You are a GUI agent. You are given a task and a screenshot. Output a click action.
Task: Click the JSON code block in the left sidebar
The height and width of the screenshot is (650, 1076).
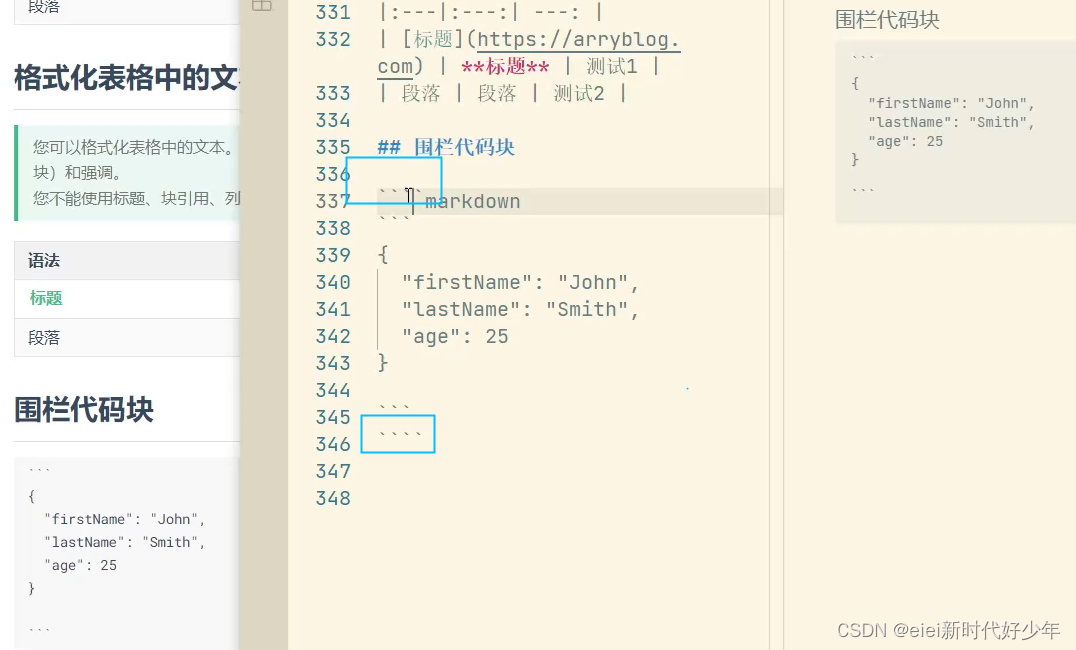coord(110,545)
